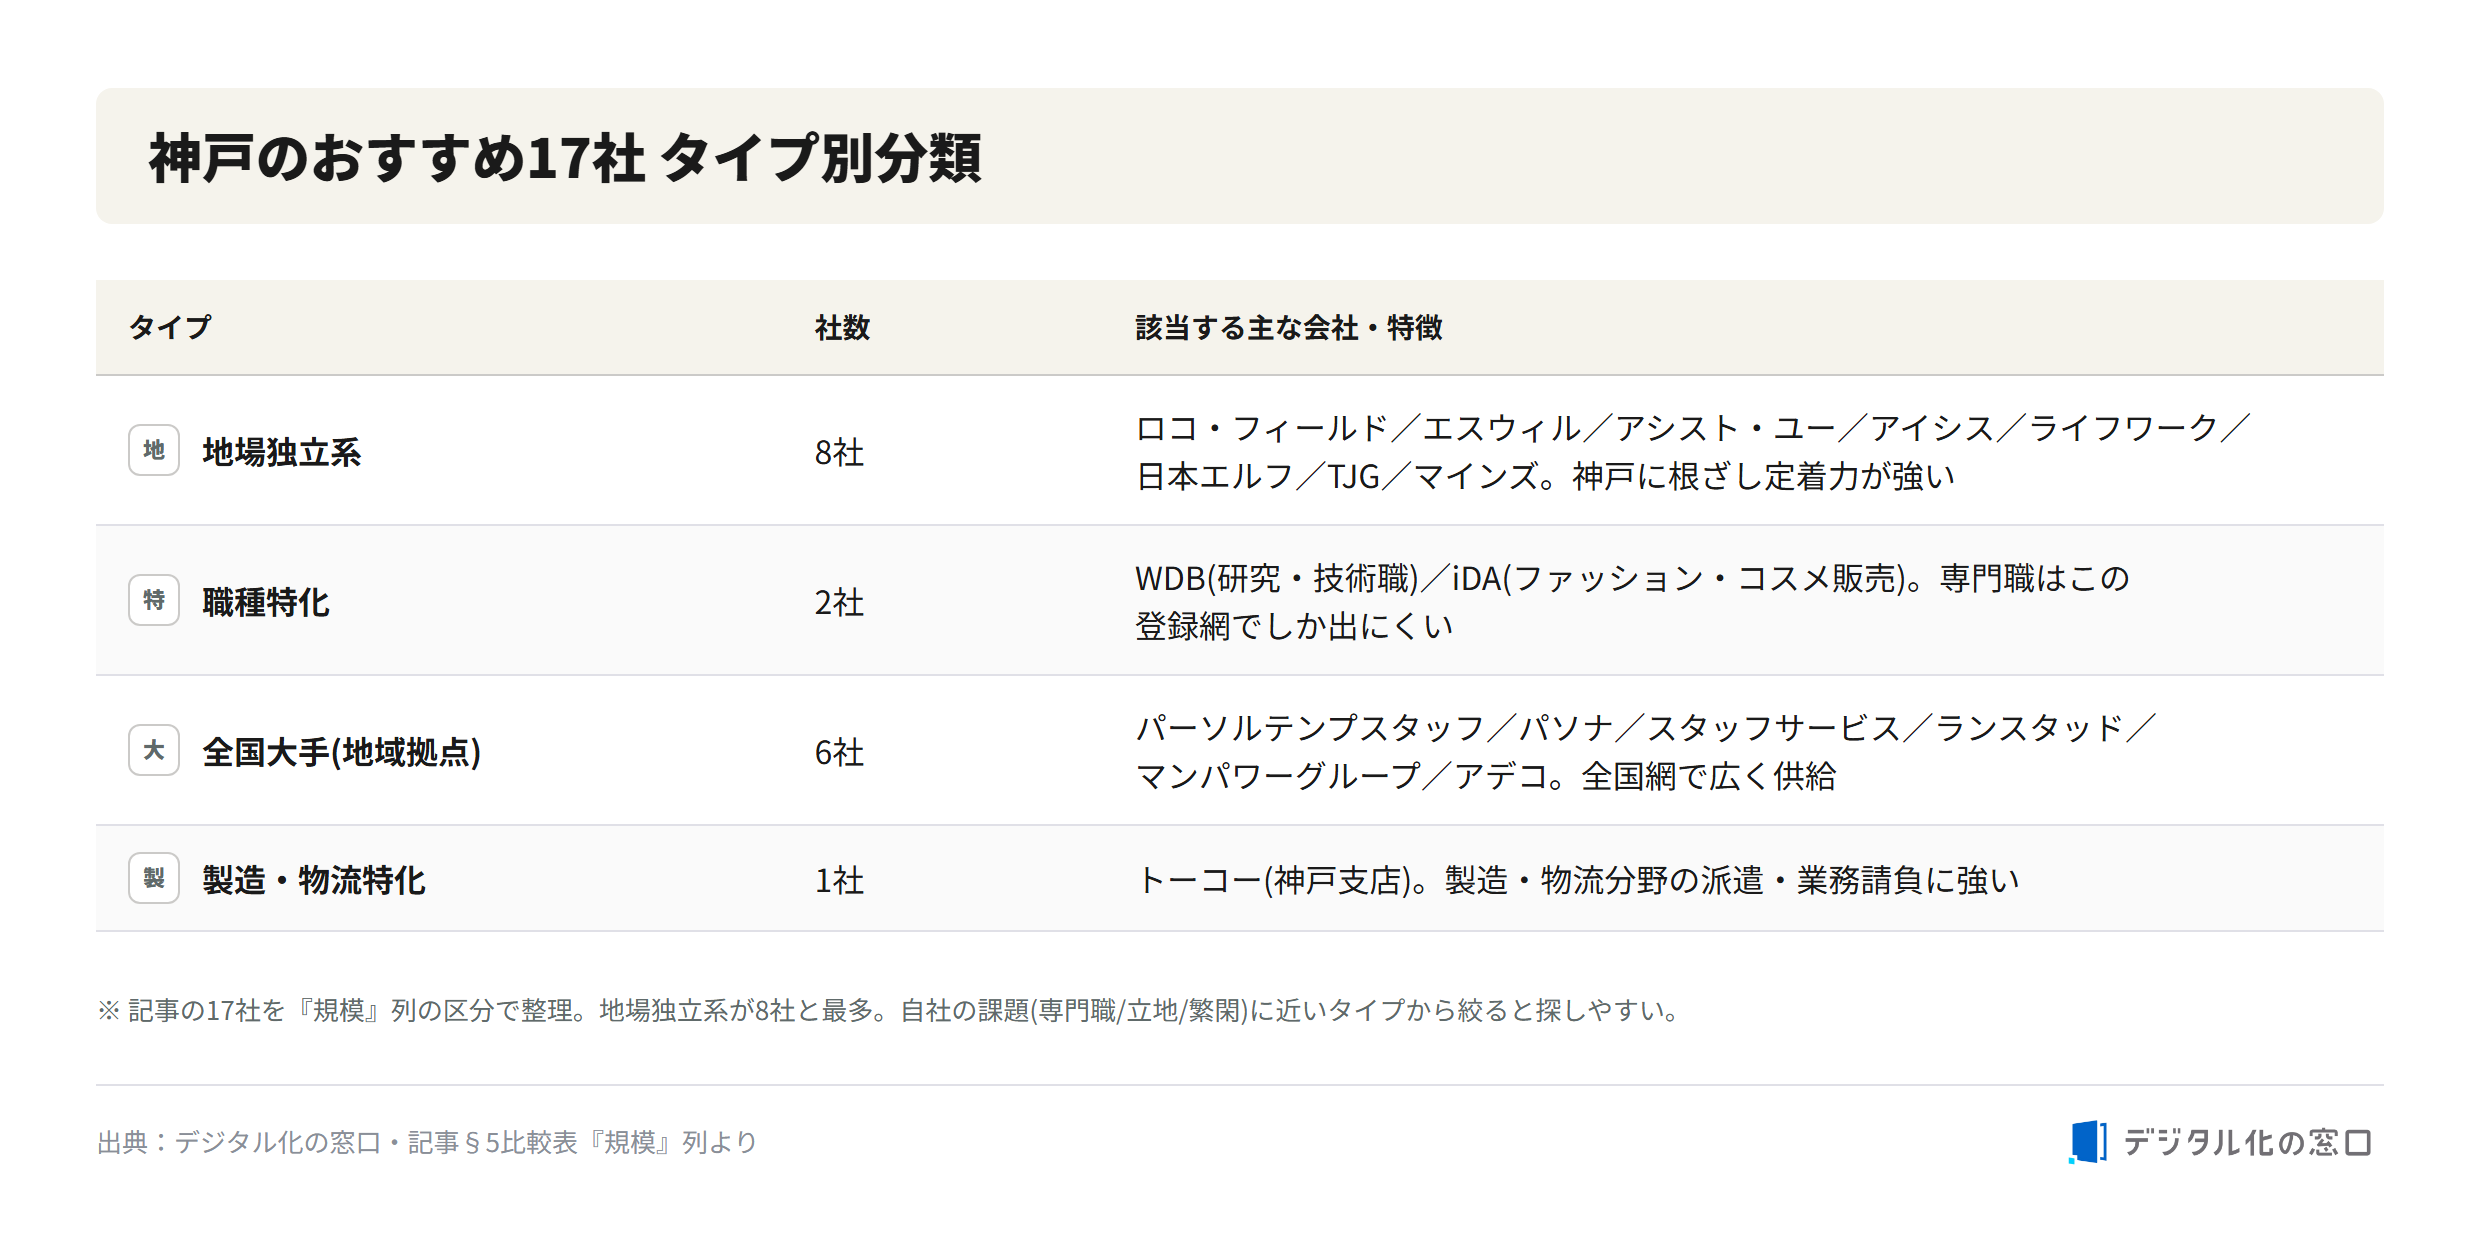Select the 製造・物流特化 type label
The image size is (2480, 1258).
(314, 880)
